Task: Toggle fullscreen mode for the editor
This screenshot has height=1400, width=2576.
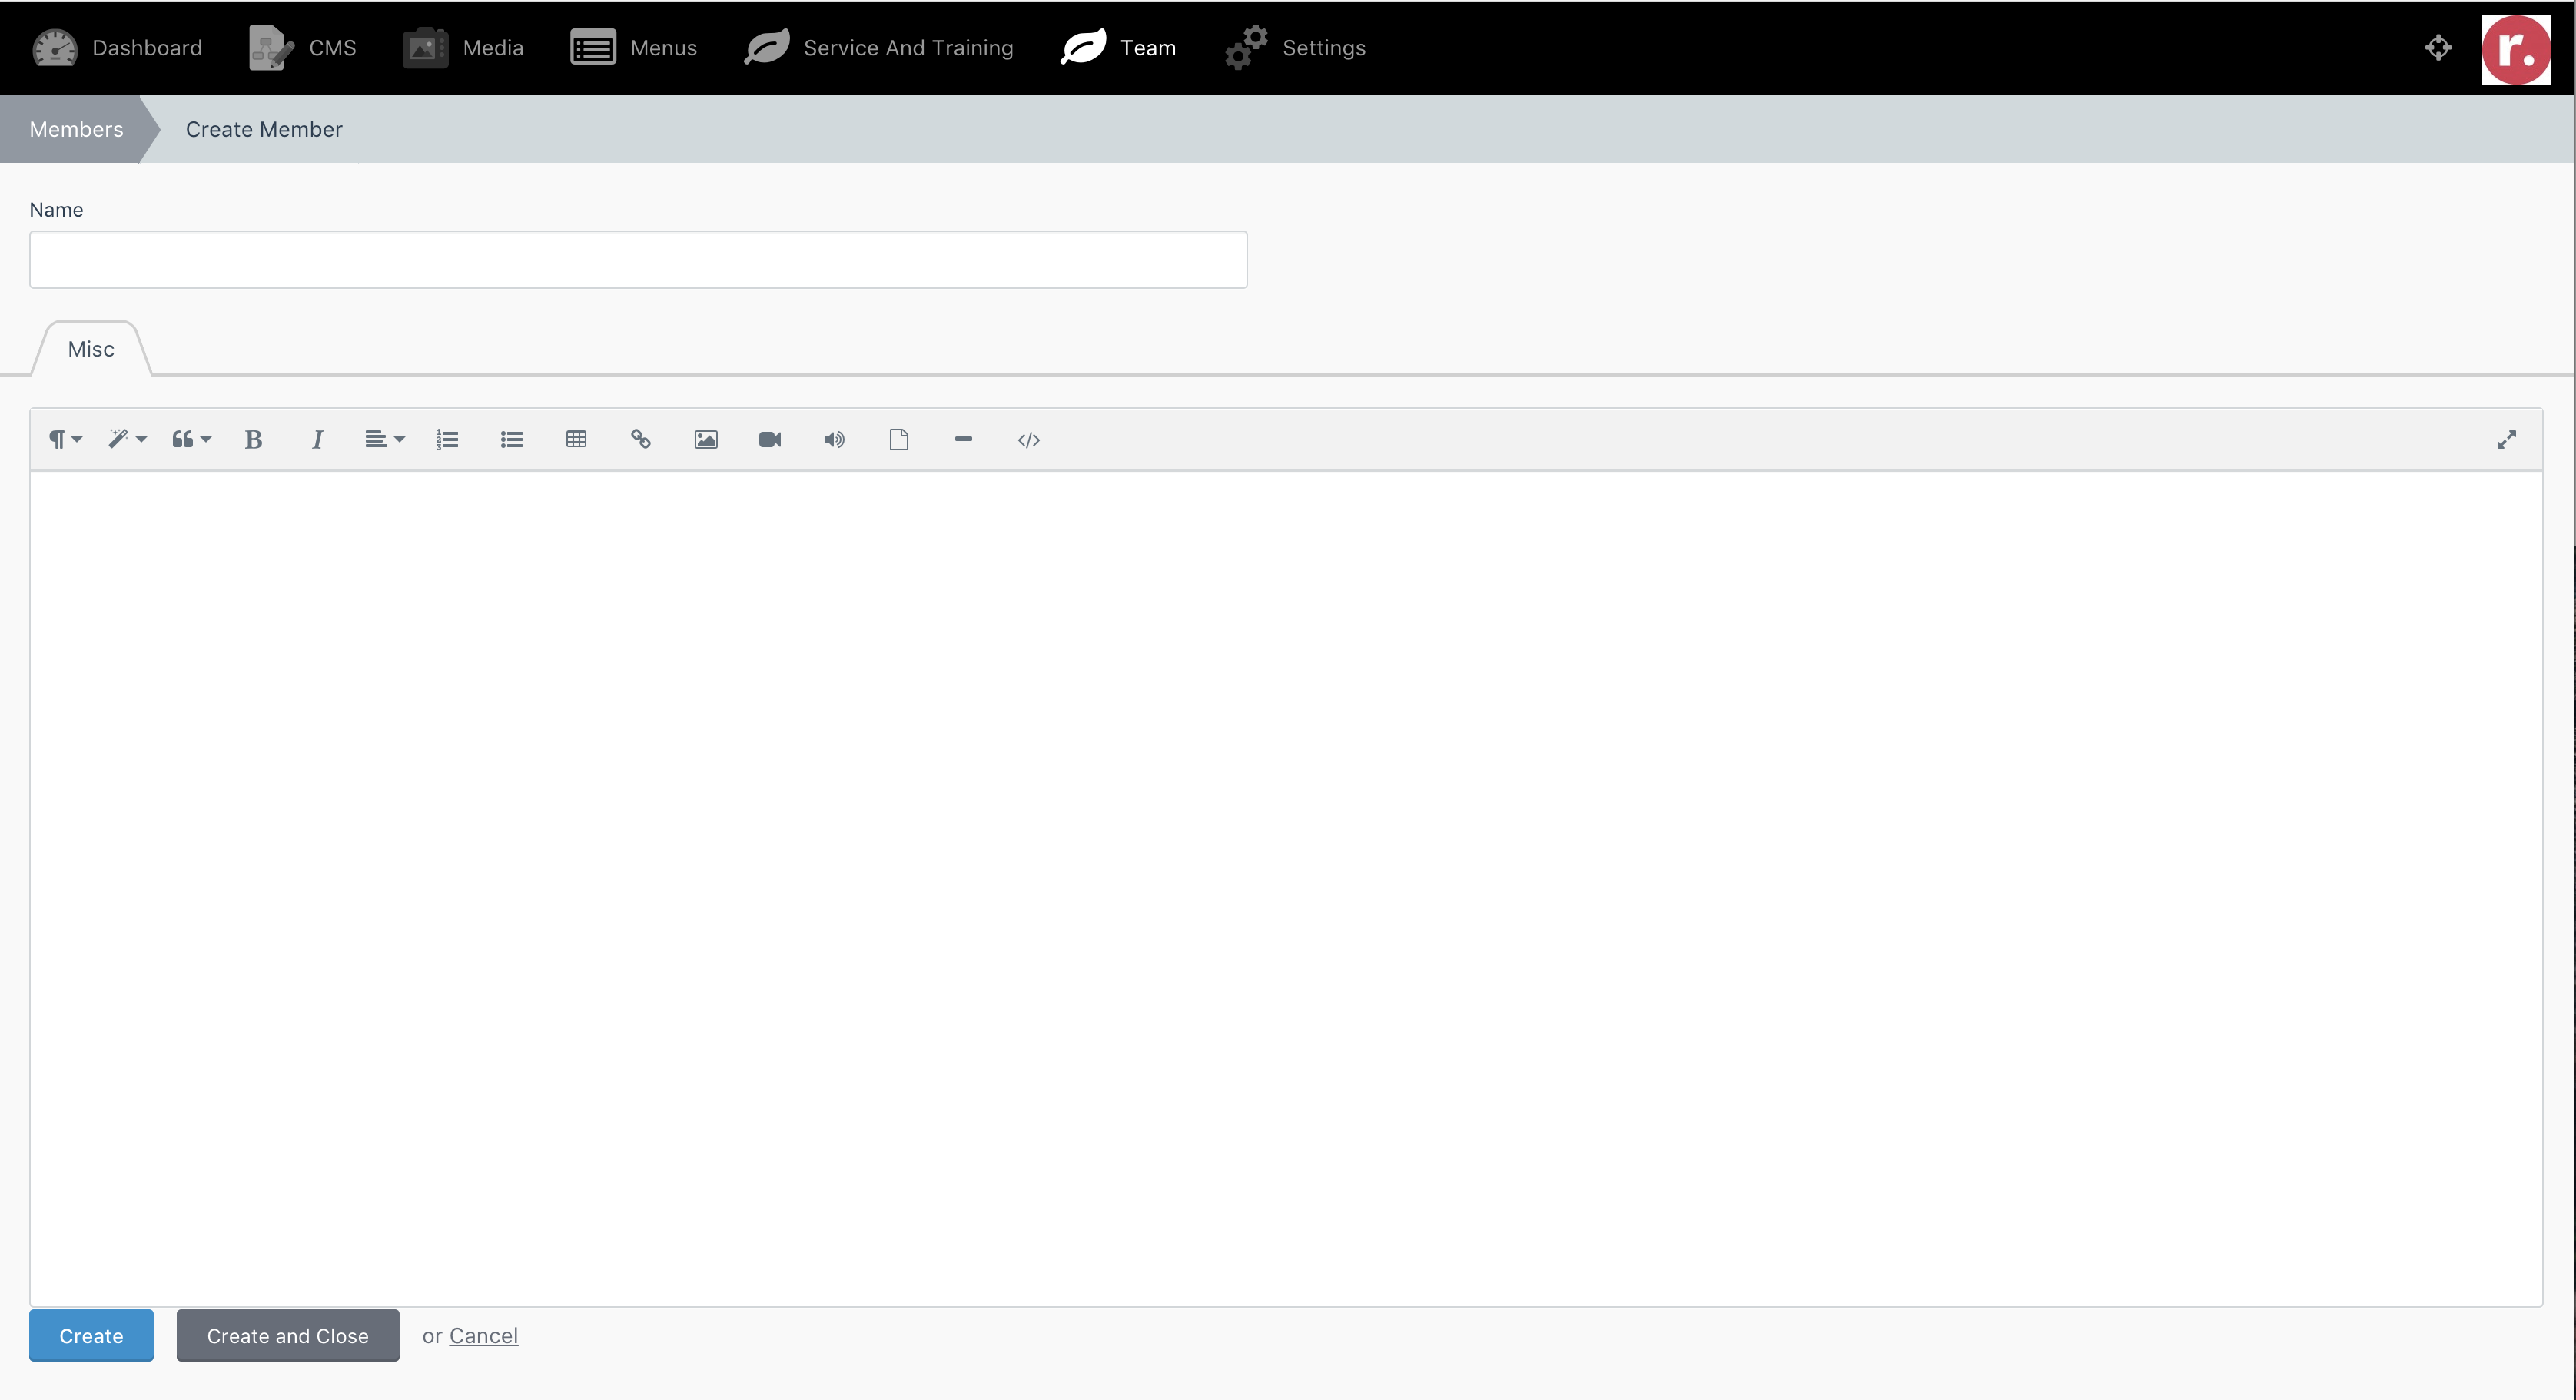Action: point(2506,440)
